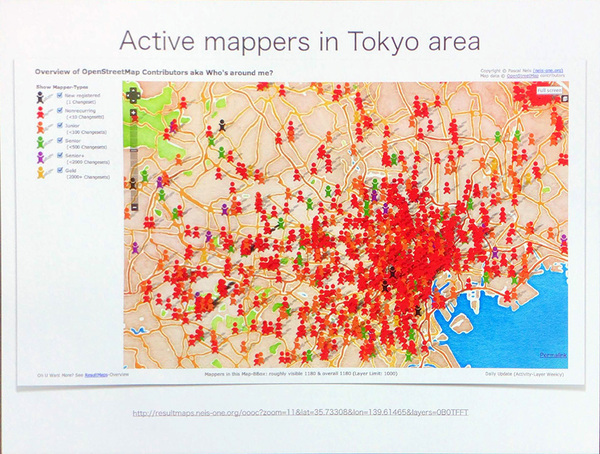Click the purple Senior+ mapper legend icon
Viewport: 600px width, 454px height.
(x=42, y=157)
